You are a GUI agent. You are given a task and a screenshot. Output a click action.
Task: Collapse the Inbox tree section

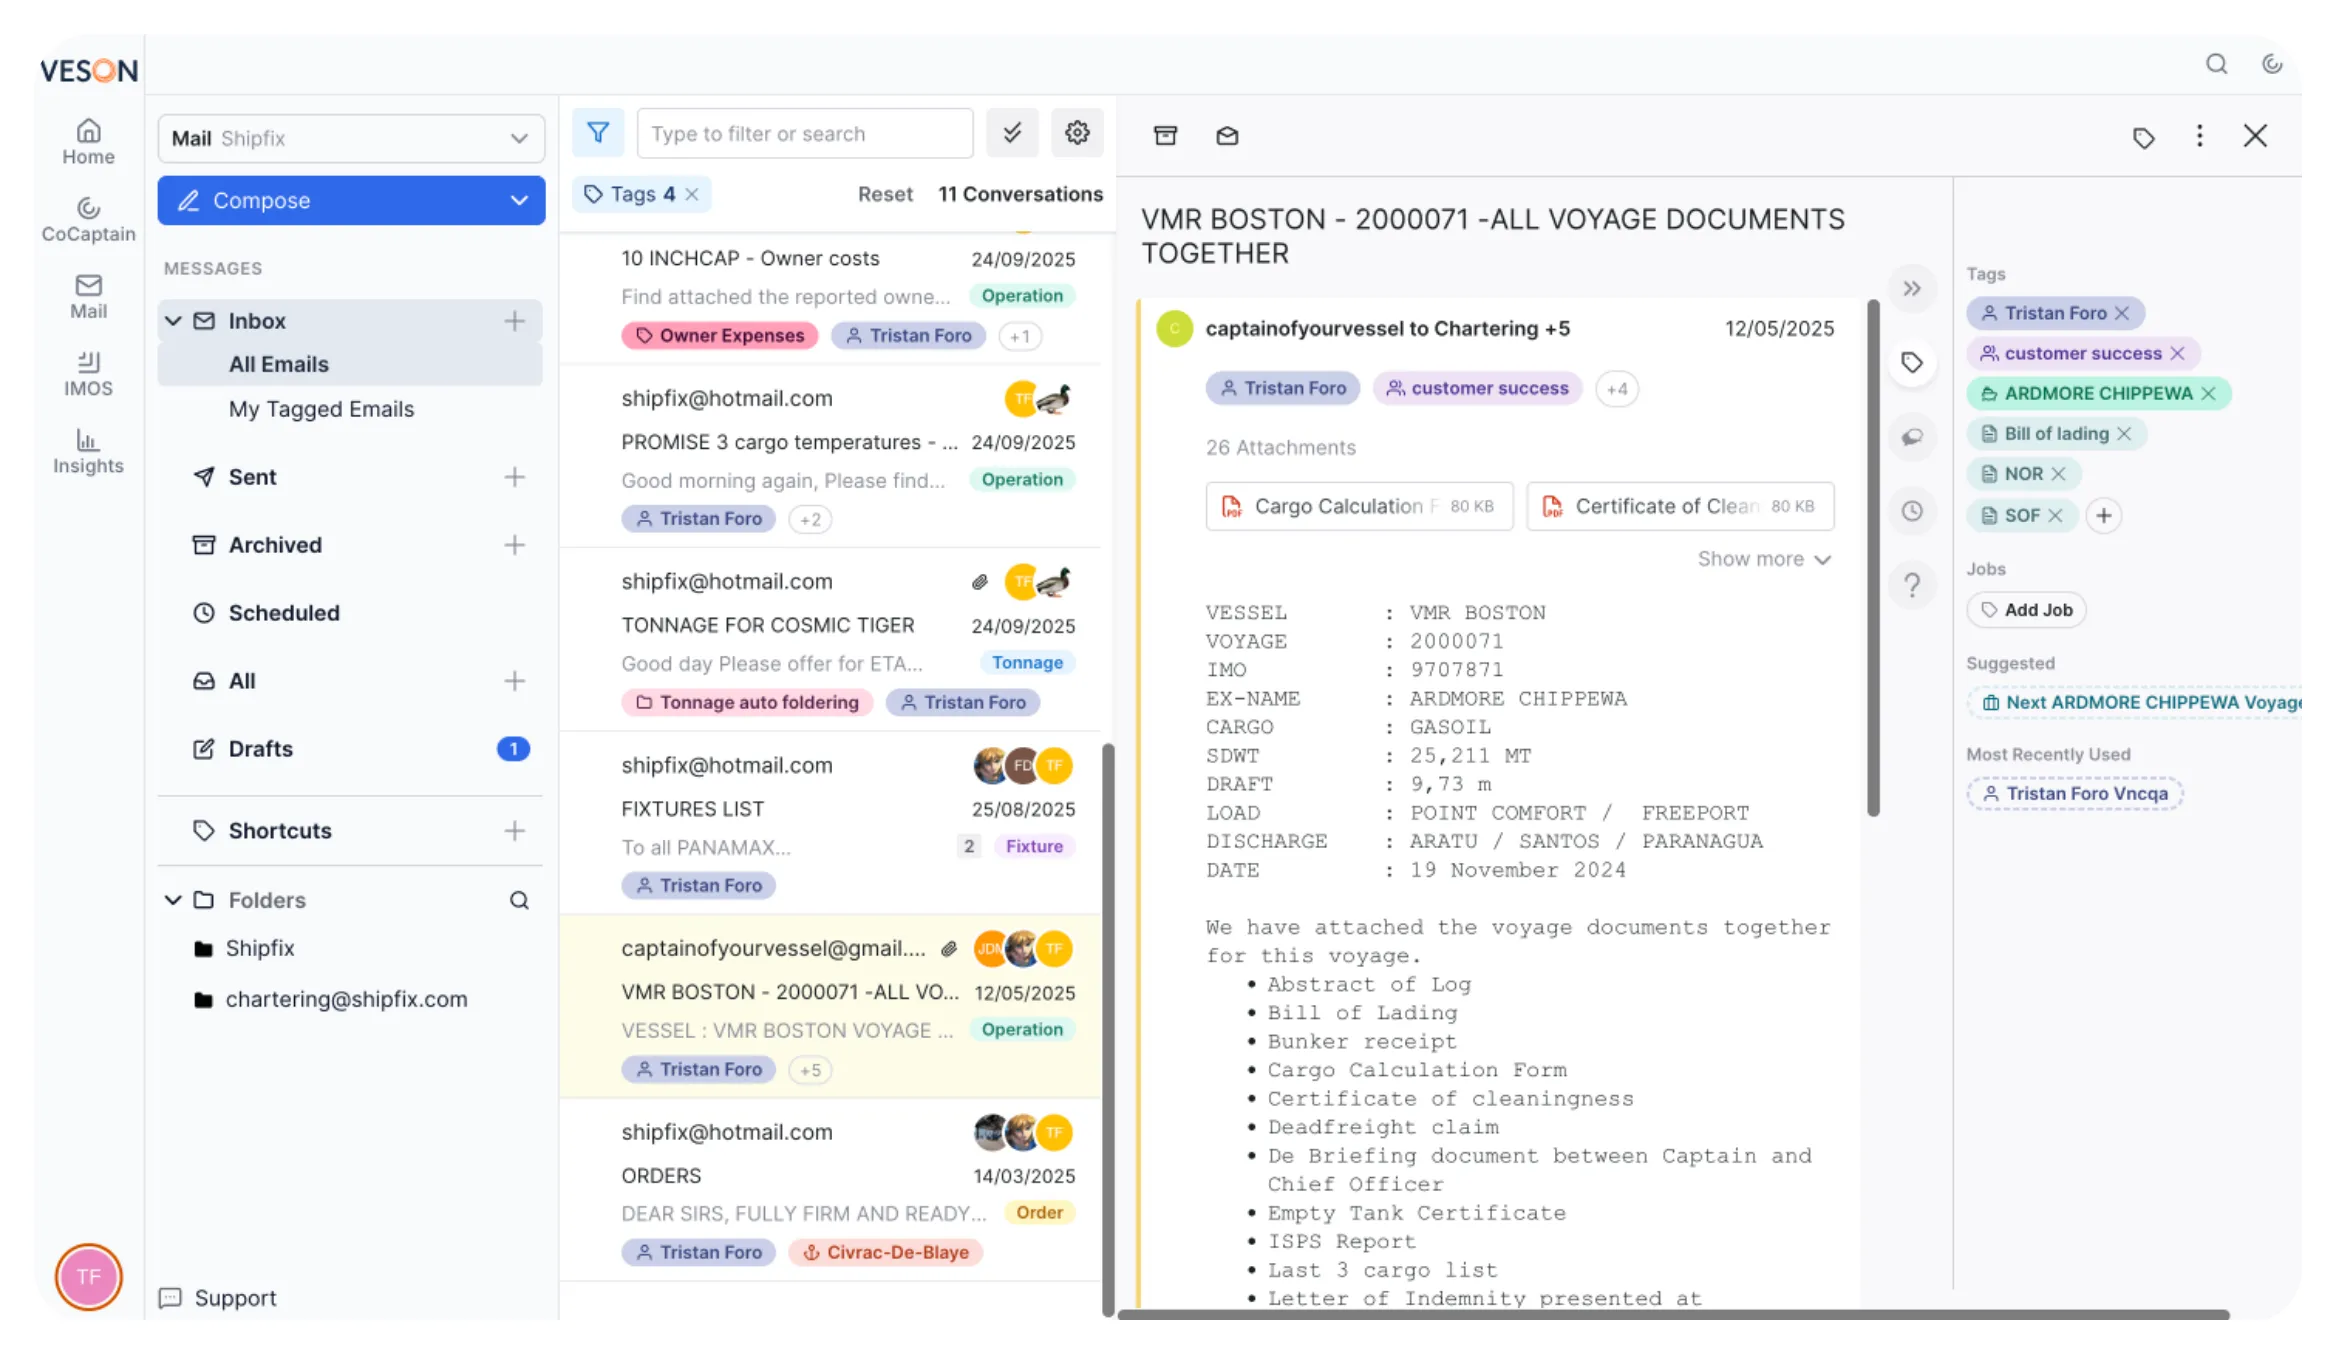pyautogui.click(x=173, y=321)
